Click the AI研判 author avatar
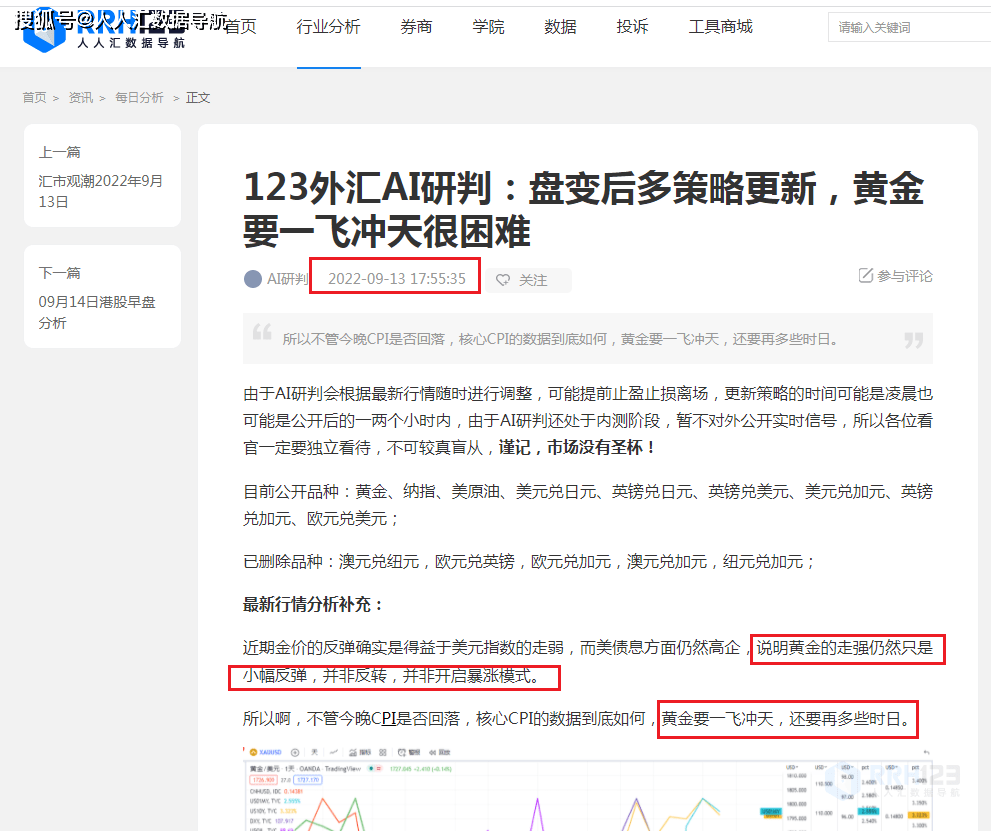 (253, 279)
